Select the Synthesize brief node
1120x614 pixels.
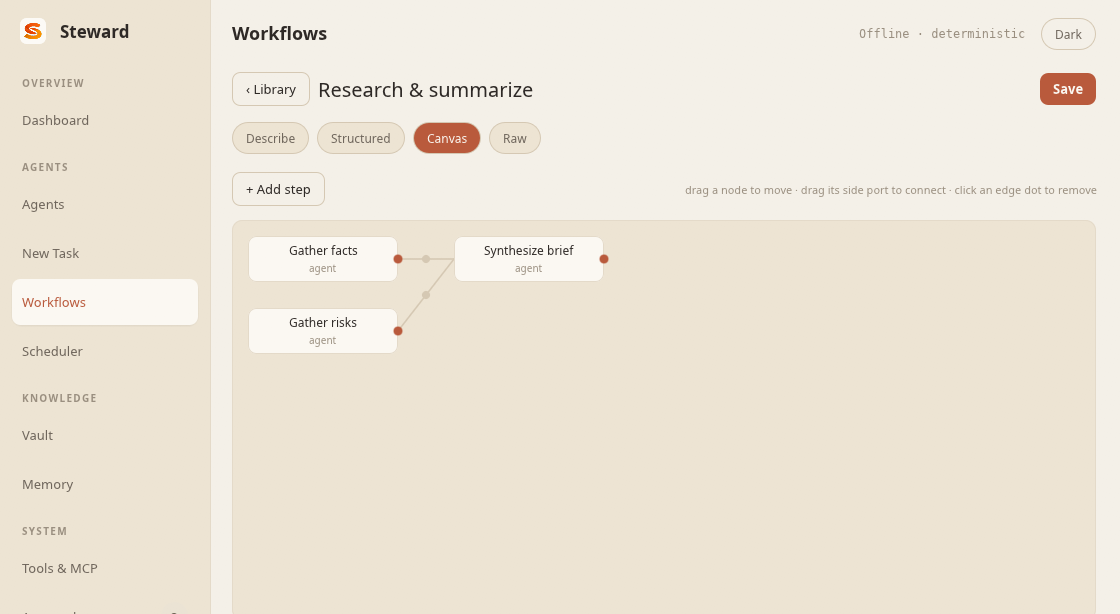point(529,259)
